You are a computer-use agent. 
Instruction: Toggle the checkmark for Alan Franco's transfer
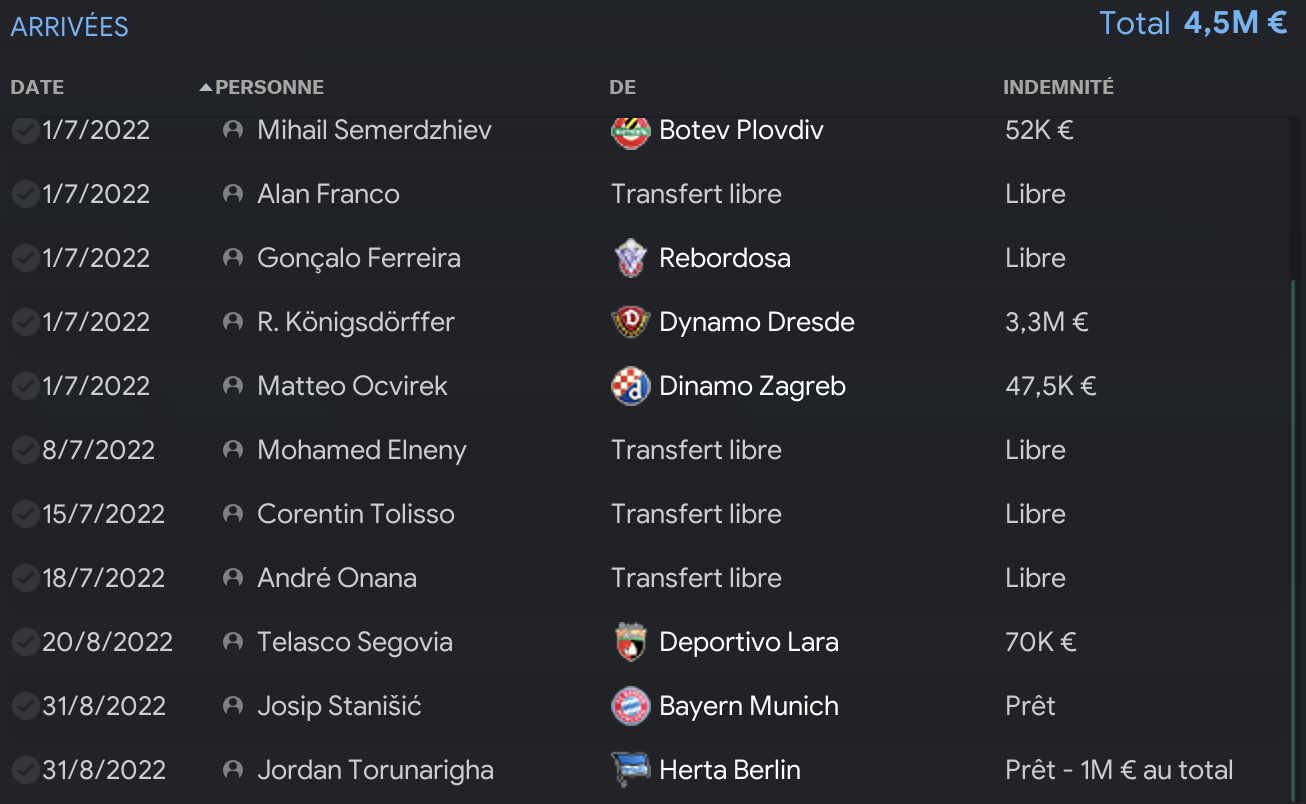[x=25, y=194]
